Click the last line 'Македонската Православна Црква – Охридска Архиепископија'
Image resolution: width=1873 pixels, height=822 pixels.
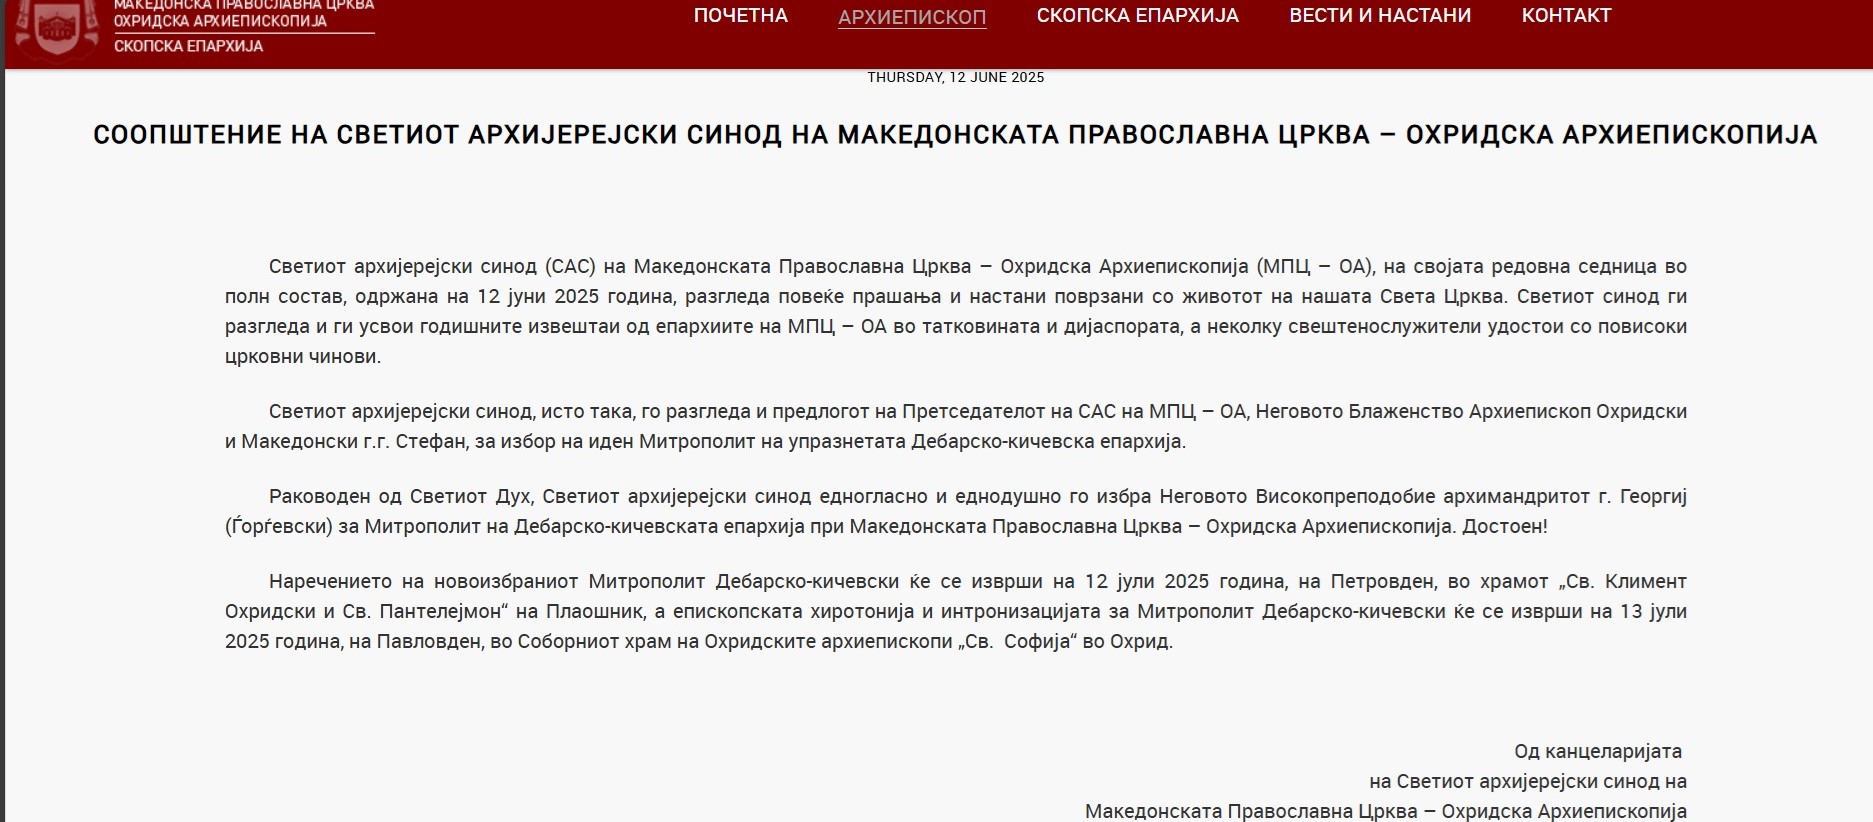click(1386, 811)
